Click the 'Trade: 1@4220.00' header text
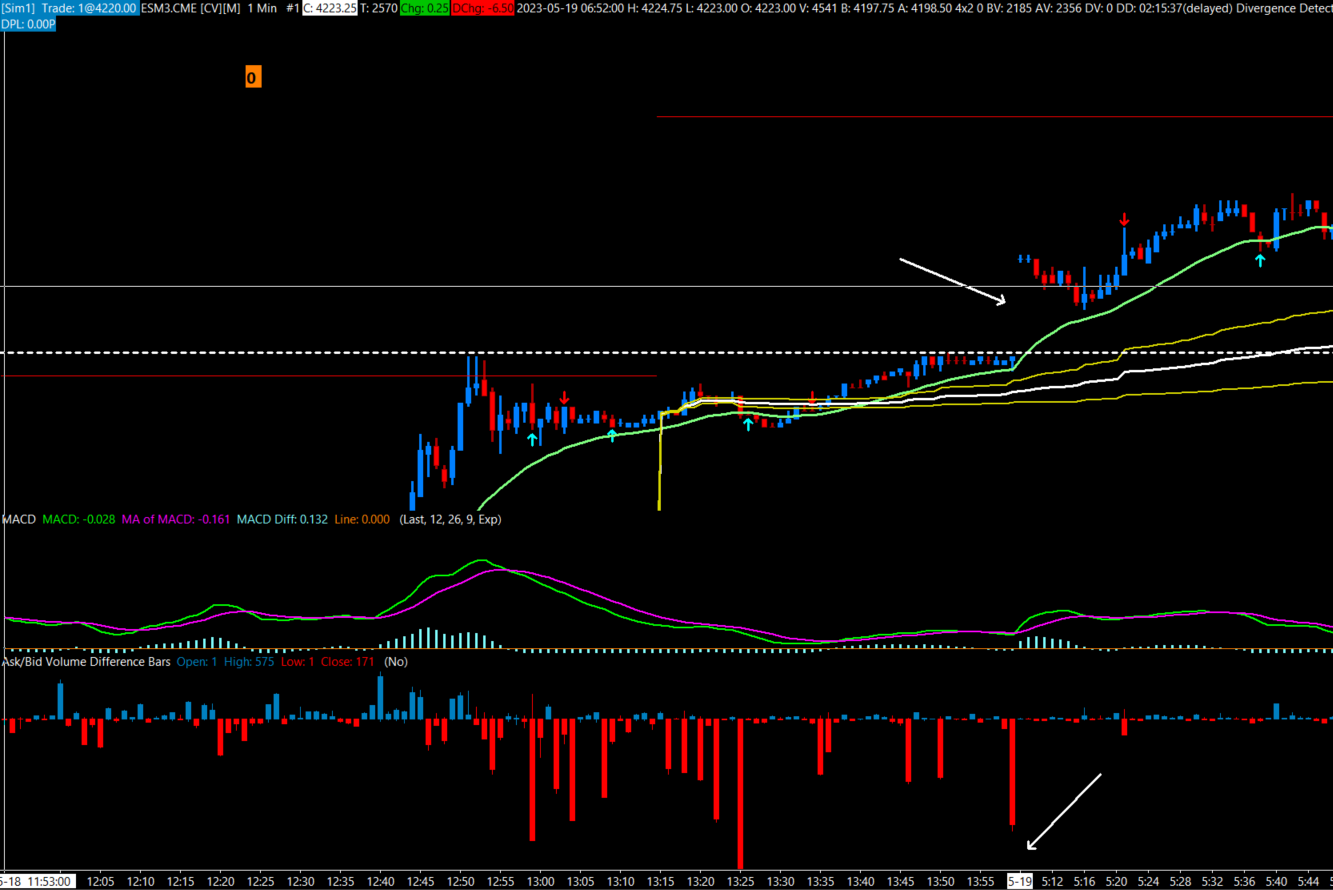 coord(89,8)
